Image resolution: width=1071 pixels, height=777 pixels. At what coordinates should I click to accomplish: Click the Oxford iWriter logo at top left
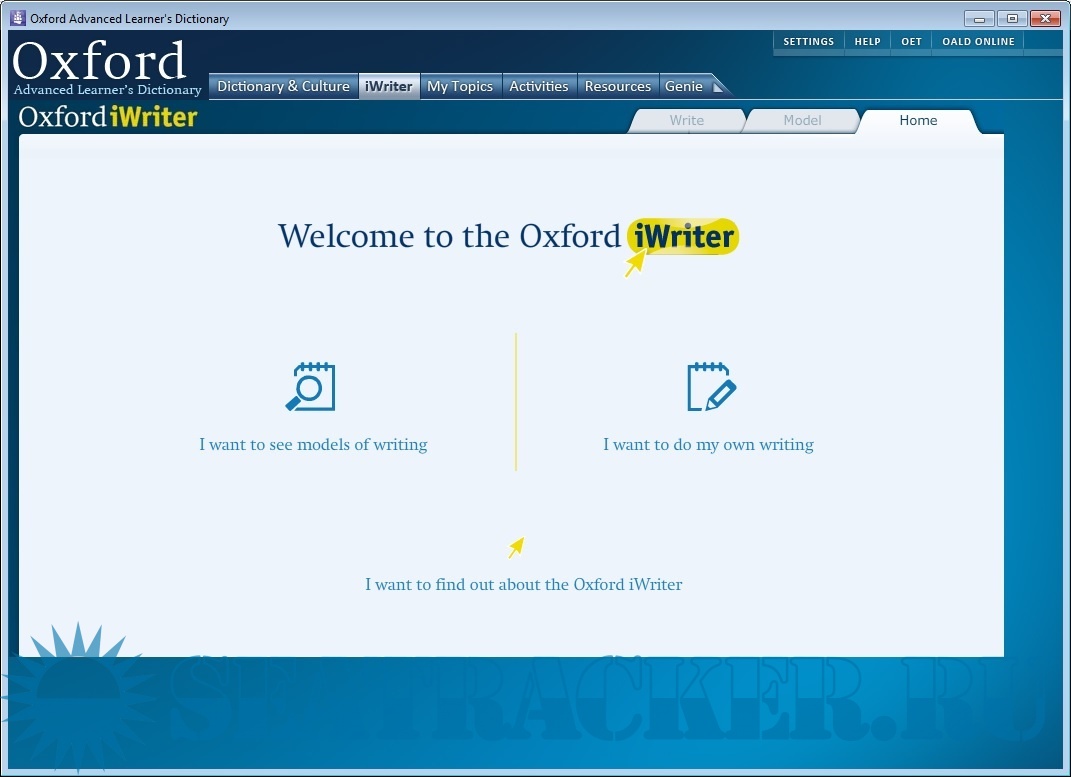click(x=108, y=117)
